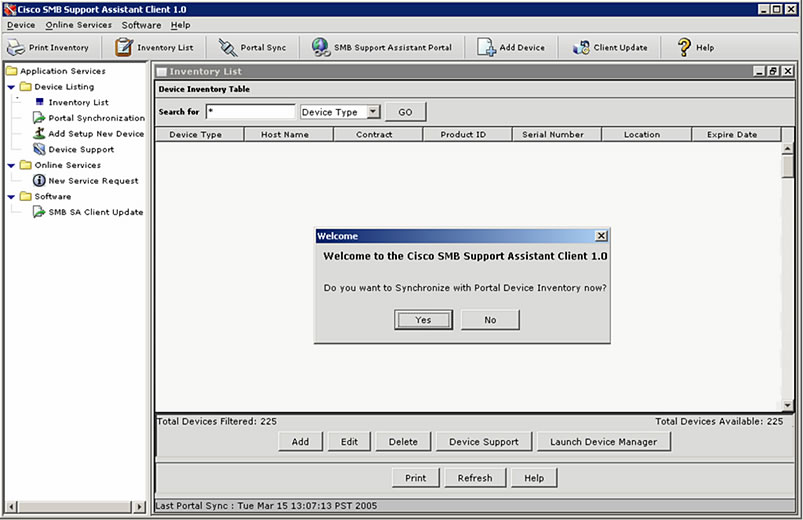Click the Add button below the table
Screen dimensions: 803x520
[x=300, y=442]
